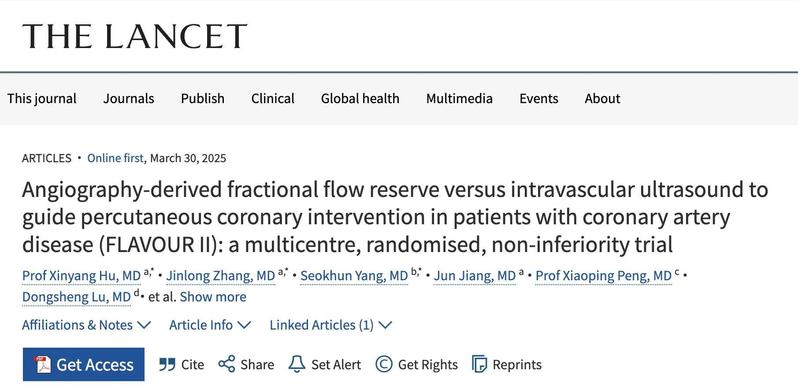Open Linked Articles (1) dropdown

331,325
